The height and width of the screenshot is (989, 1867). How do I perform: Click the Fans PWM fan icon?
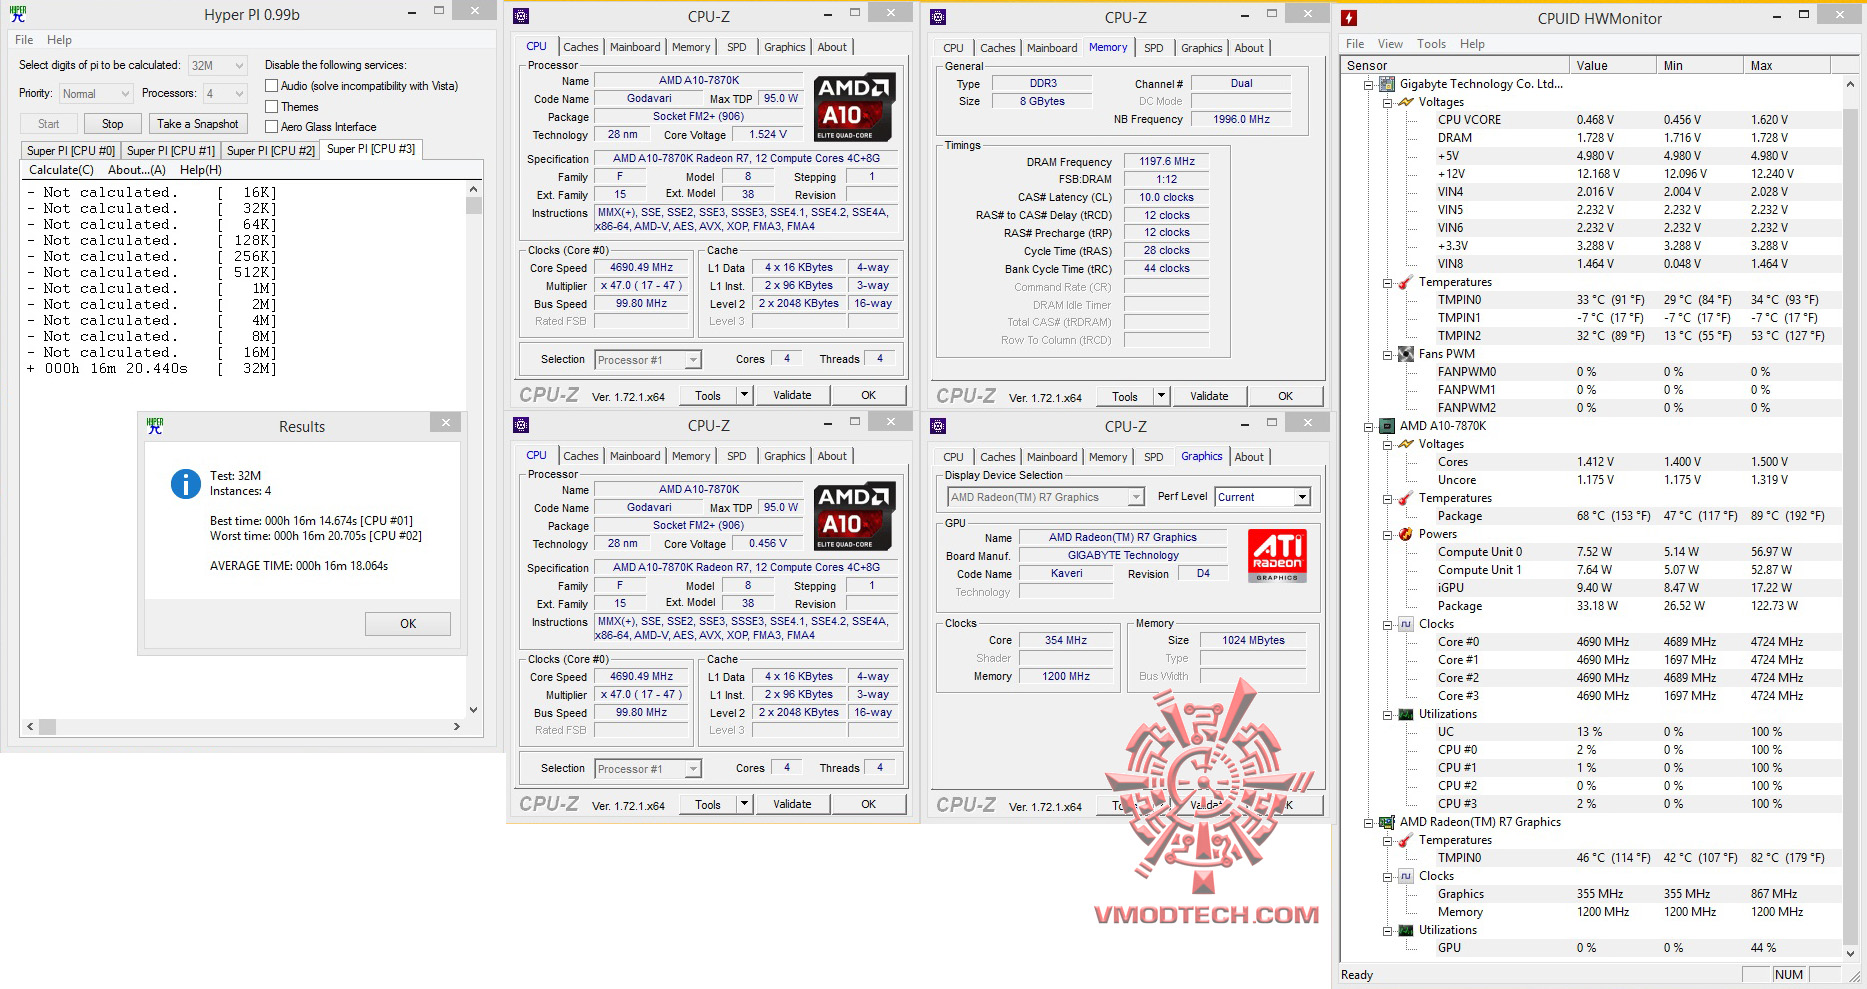point(1405,354)
